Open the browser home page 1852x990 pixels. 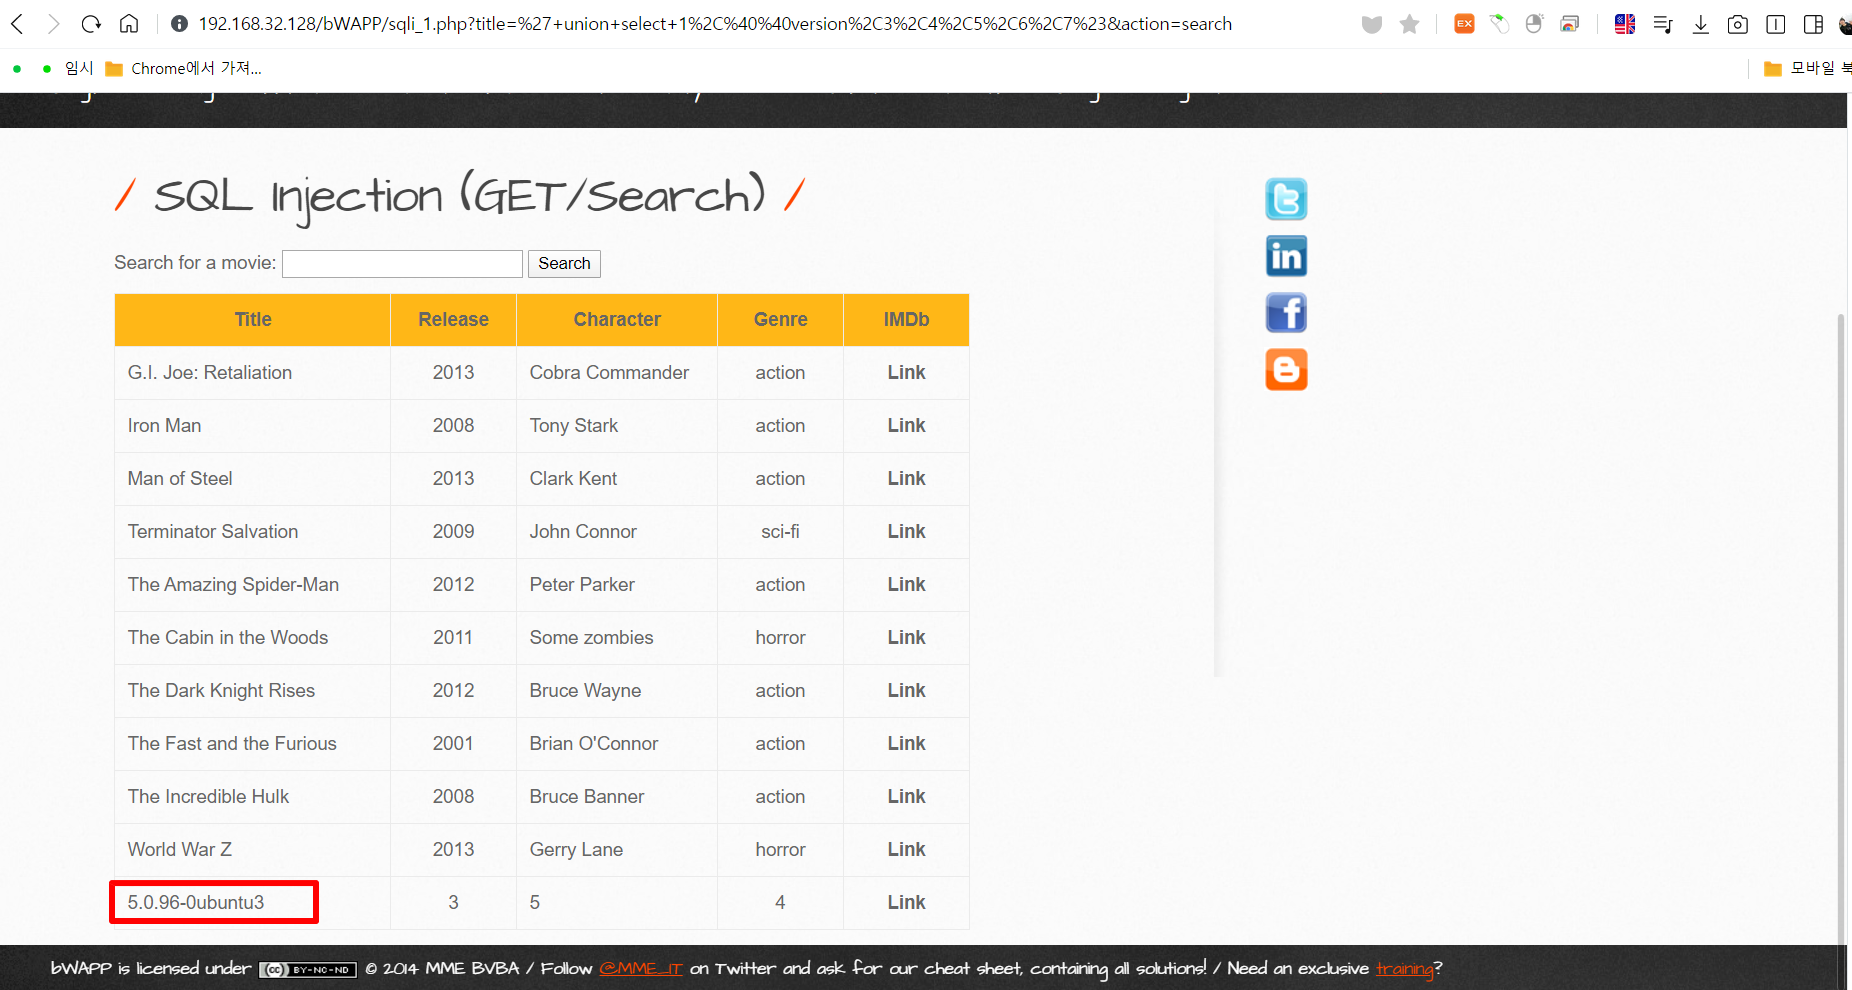pyautogui.click(x=129, y=24)
